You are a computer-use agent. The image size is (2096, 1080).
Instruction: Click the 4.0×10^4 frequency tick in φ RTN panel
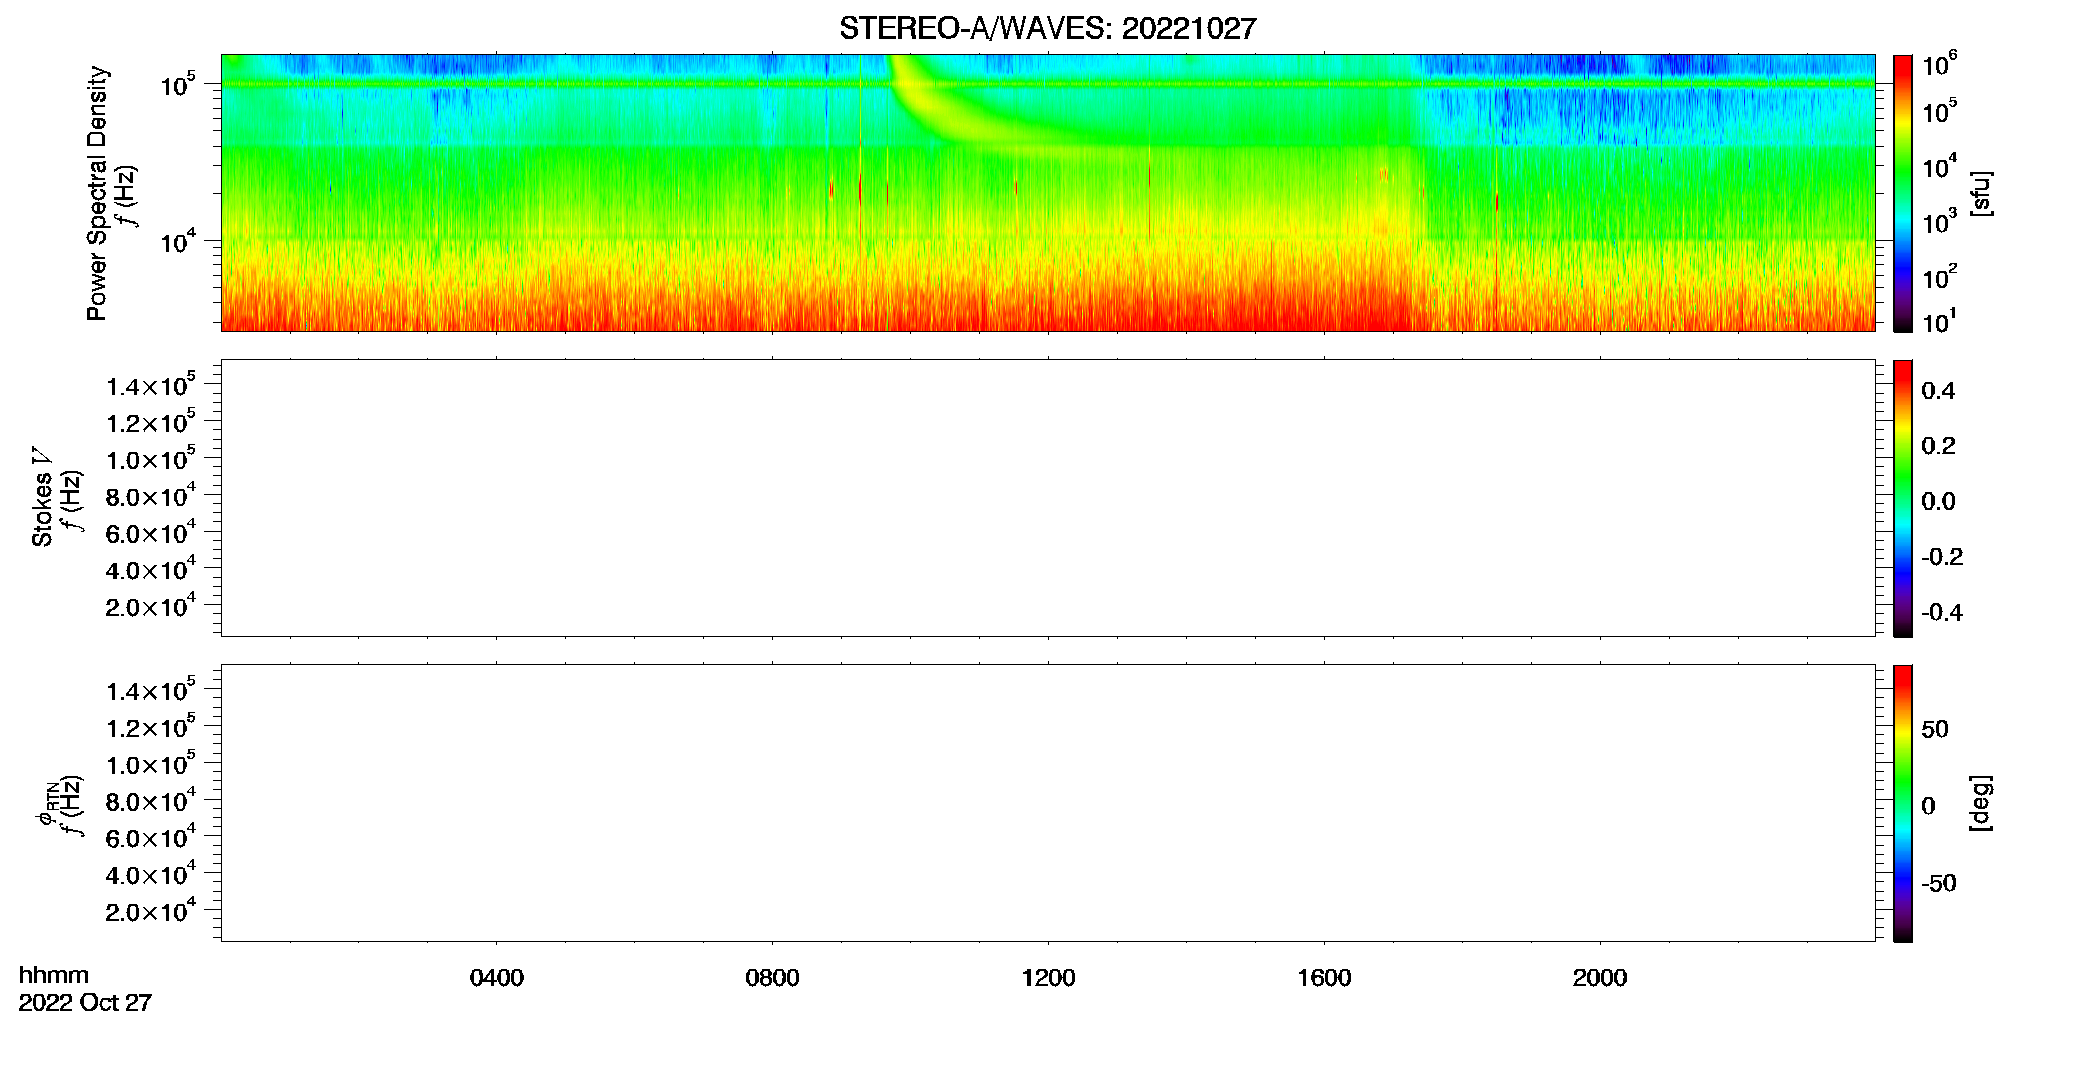pyautogui.click(x=151, y=875)
